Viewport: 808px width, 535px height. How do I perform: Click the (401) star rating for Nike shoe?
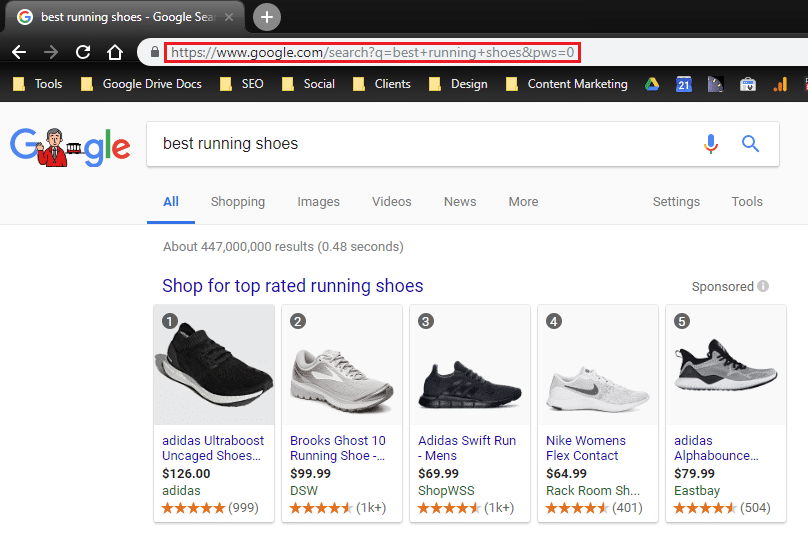[x=594, y=508]
